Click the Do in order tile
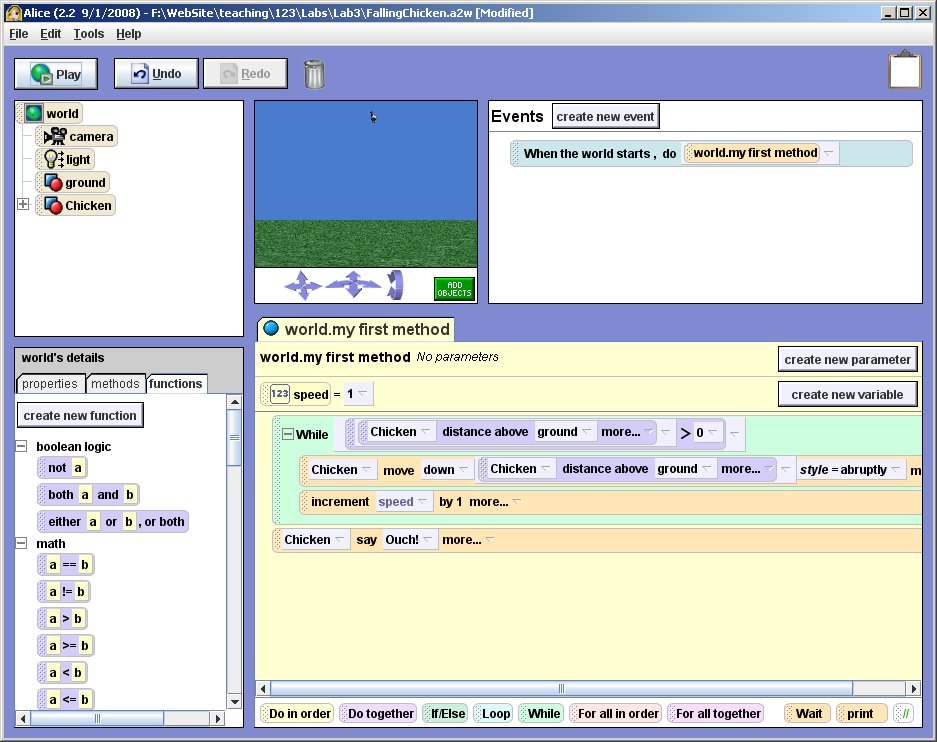 [x=296, y=713]
